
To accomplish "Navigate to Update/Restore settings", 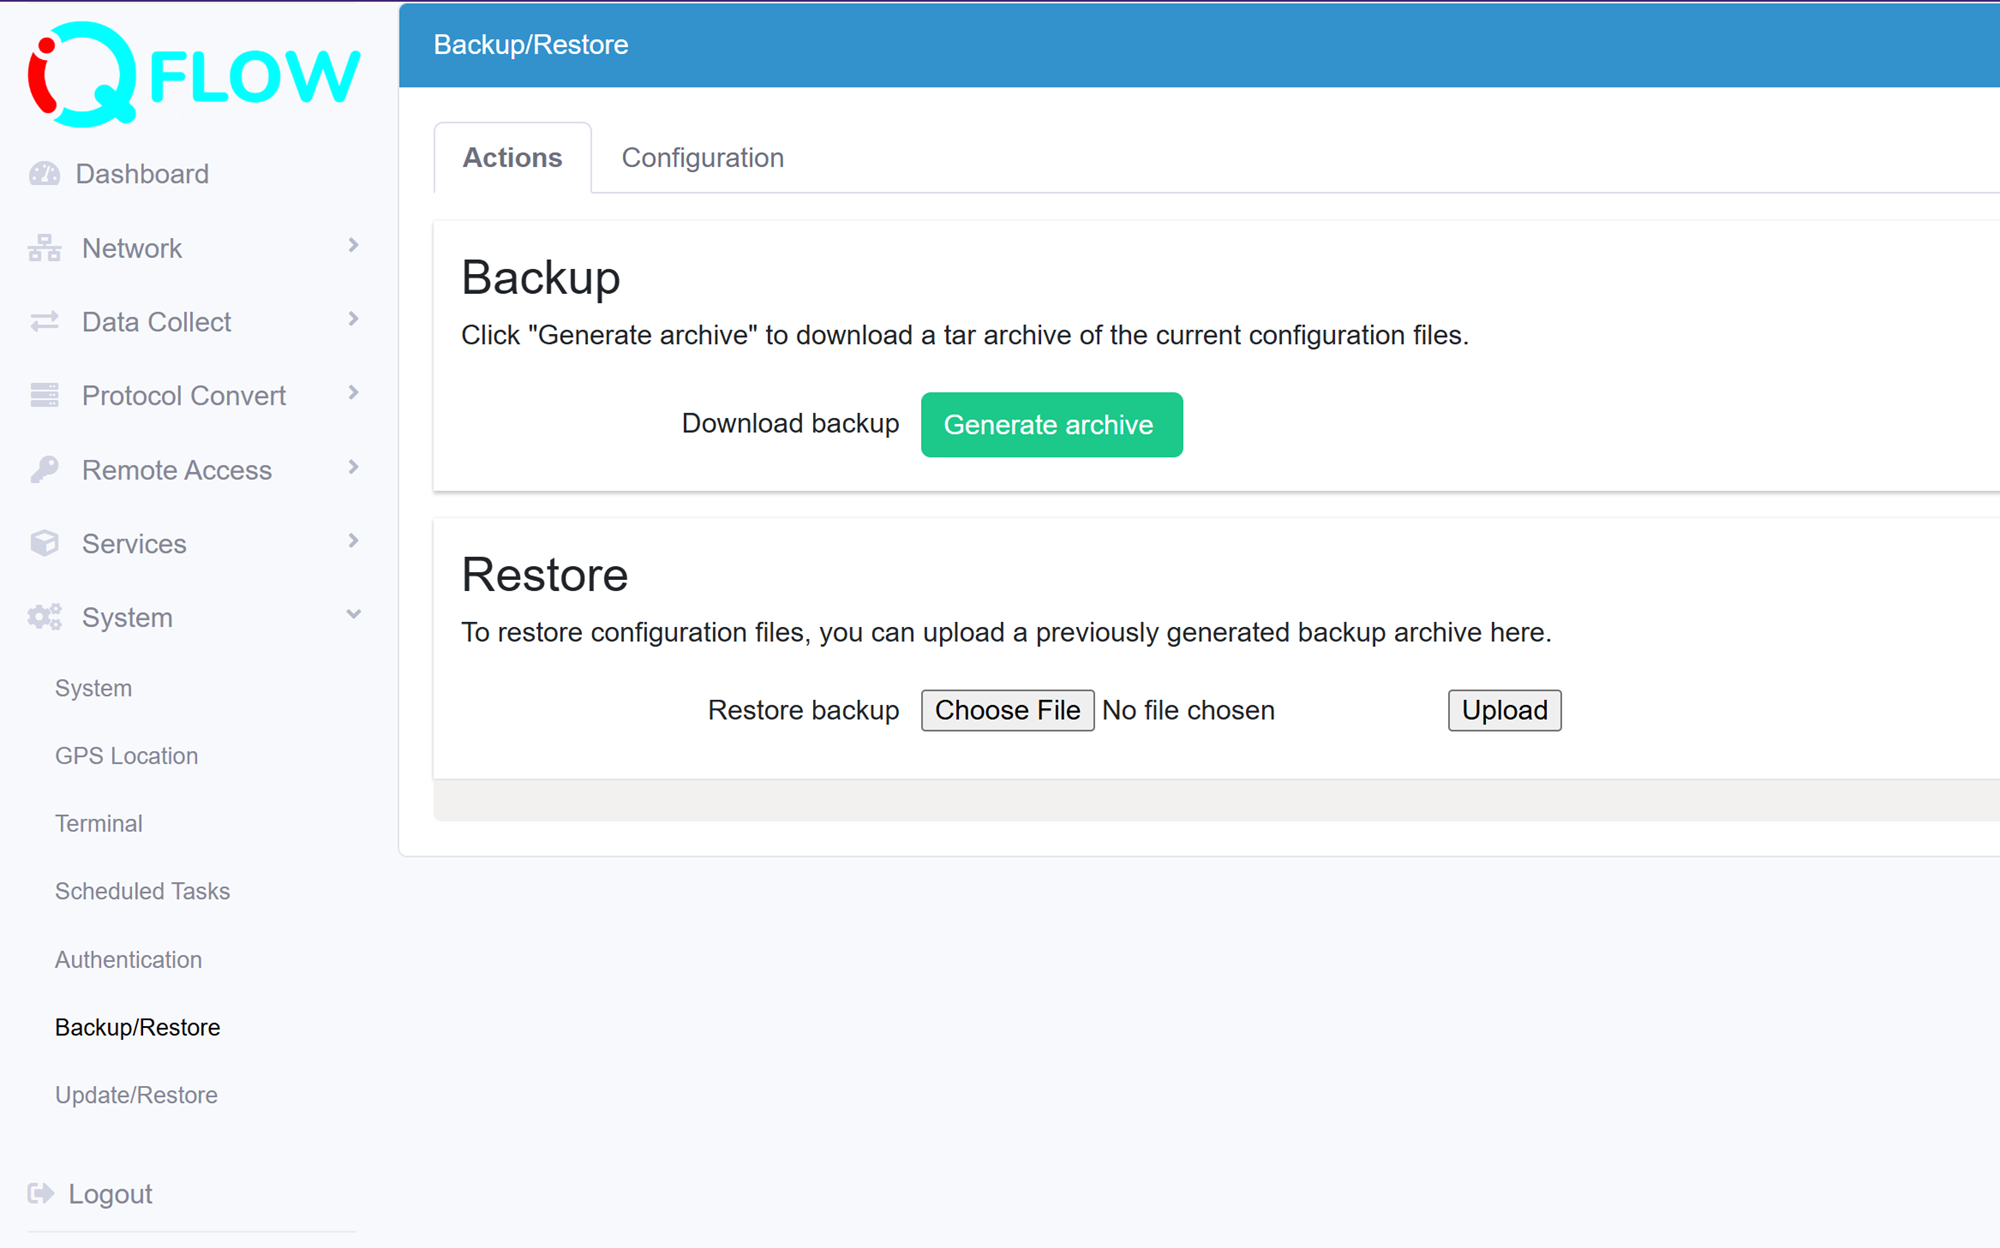I will 136,1094.
